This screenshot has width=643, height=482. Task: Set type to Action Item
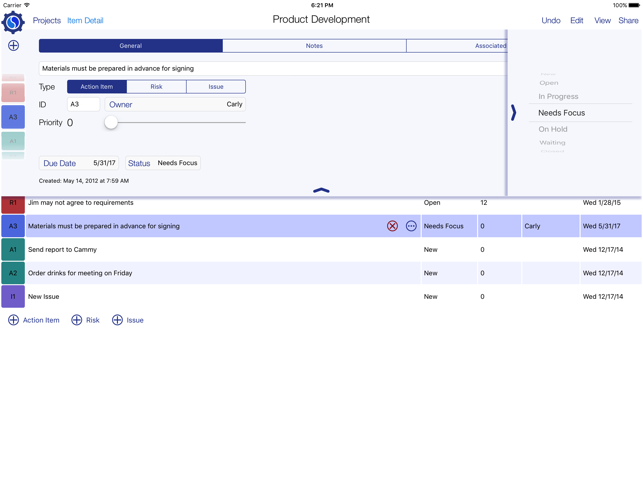click(x=97, y=87)
